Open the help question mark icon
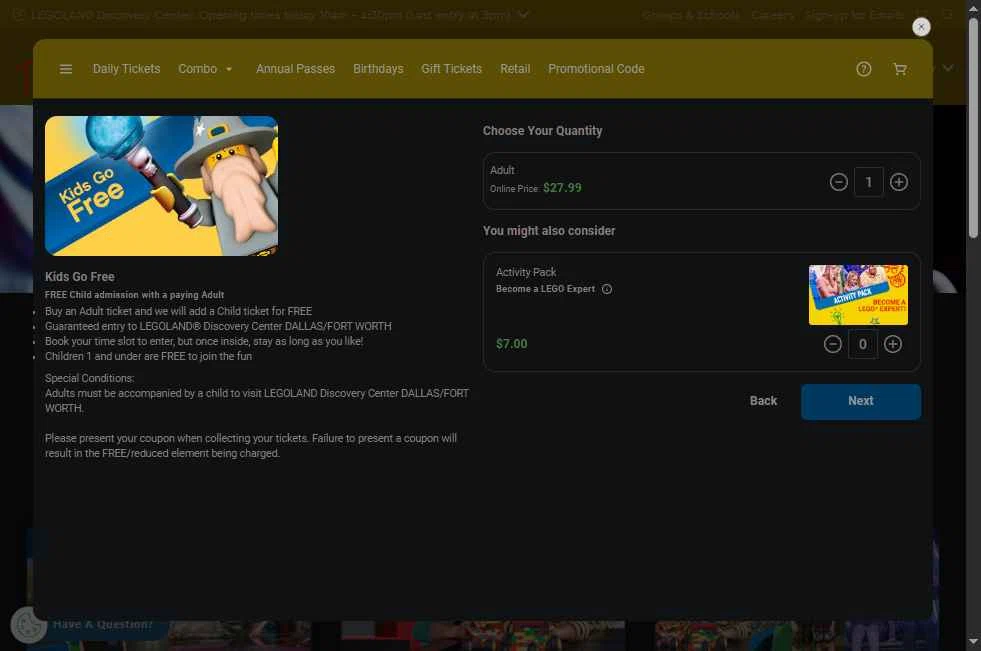This screenshot has width=981, height=651. pyautogui.click(x=863, y=69)
